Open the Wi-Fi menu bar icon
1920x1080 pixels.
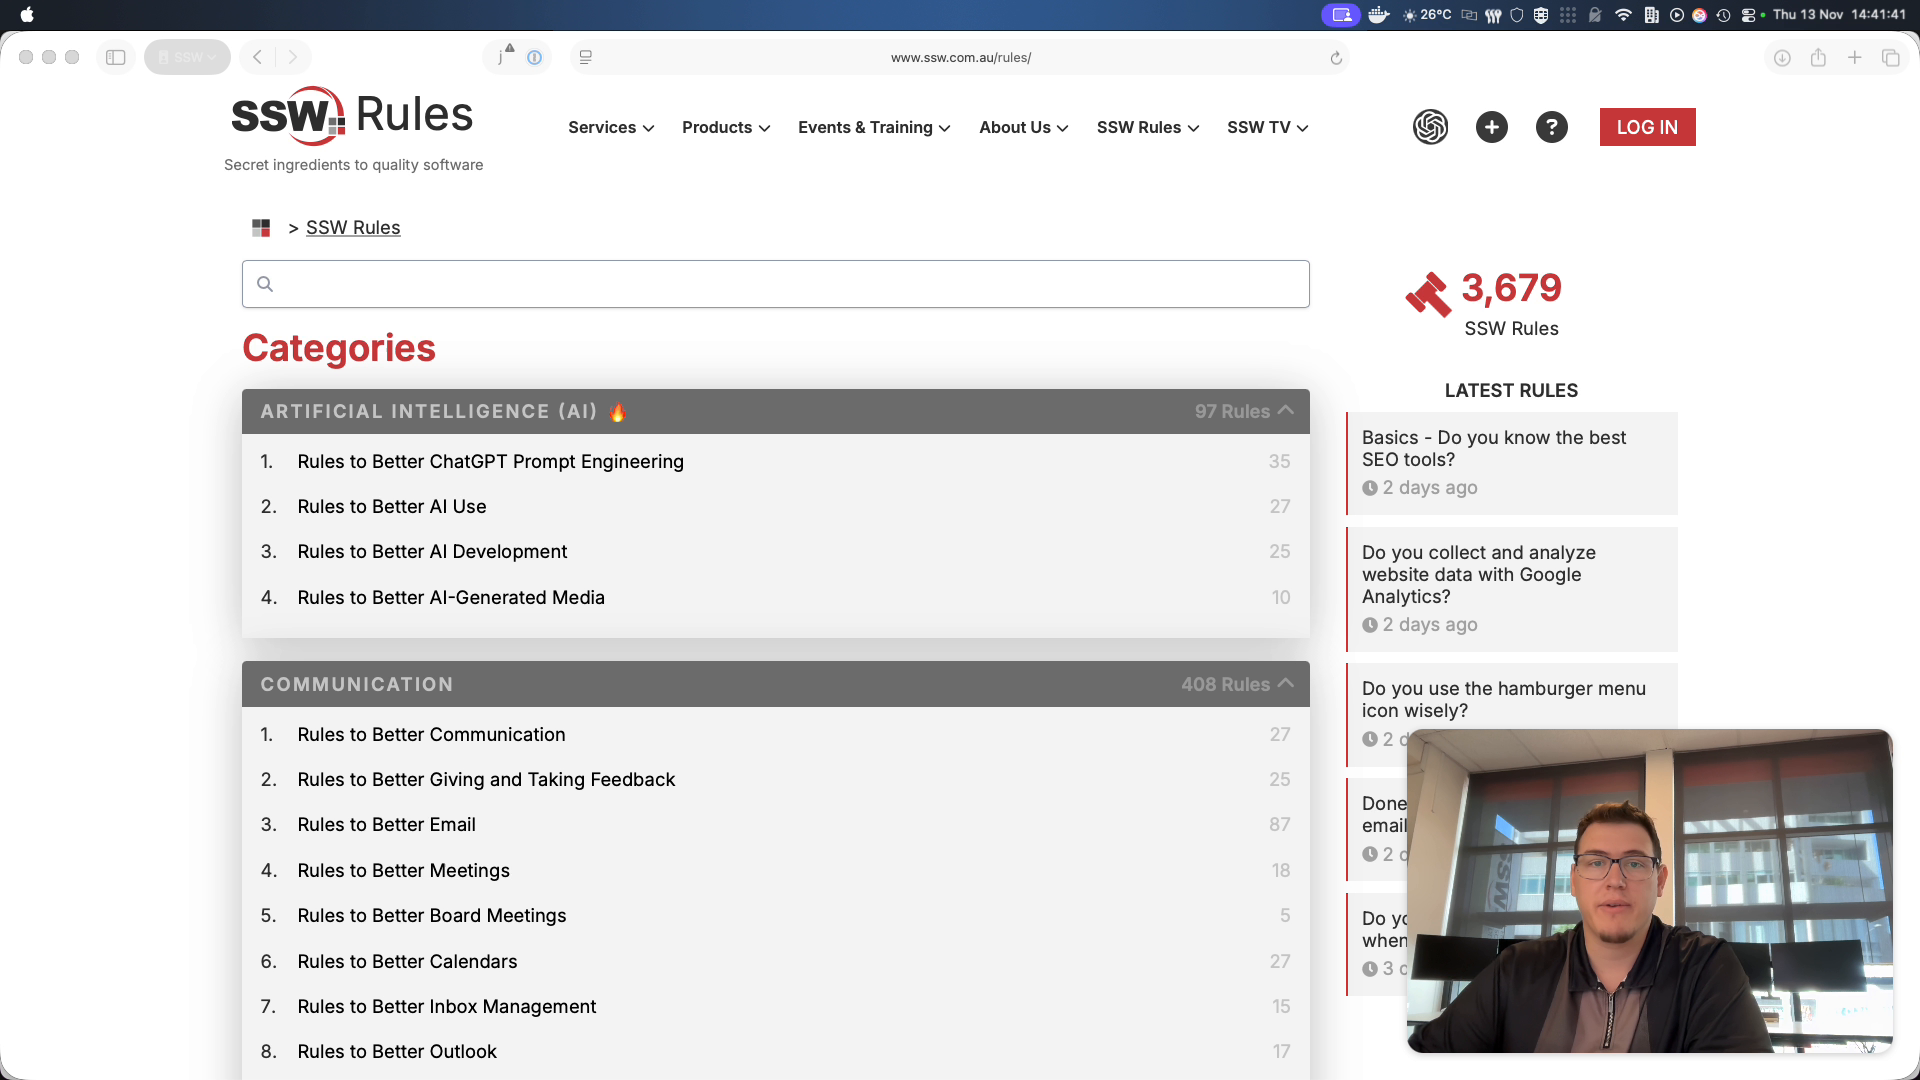(x=1623, y=15)
